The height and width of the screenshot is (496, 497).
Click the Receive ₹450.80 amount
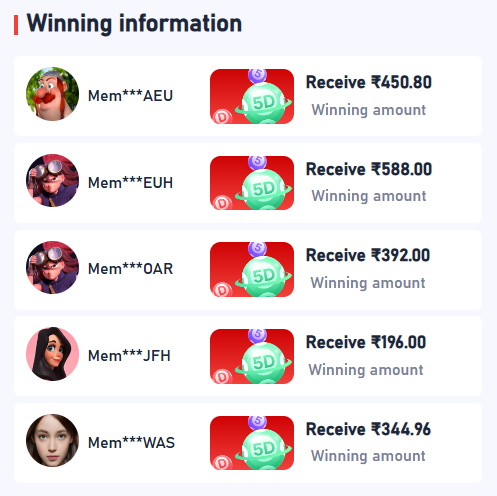click(369, 82)
